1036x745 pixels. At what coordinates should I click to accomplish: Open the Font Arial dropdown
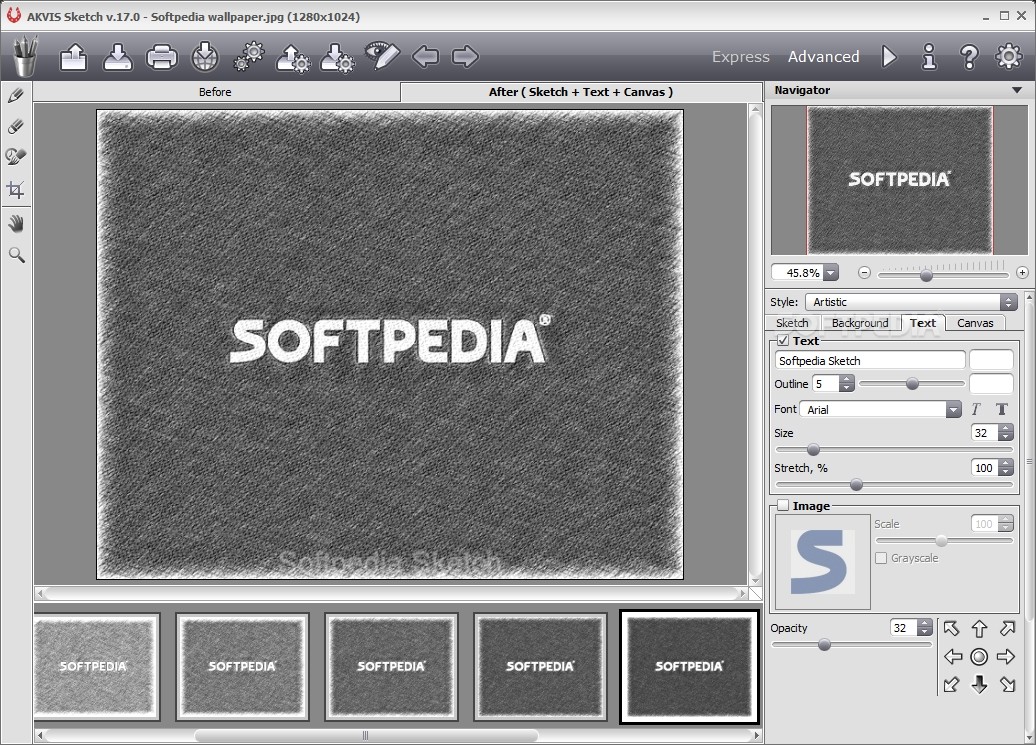[x=881, y=409]
